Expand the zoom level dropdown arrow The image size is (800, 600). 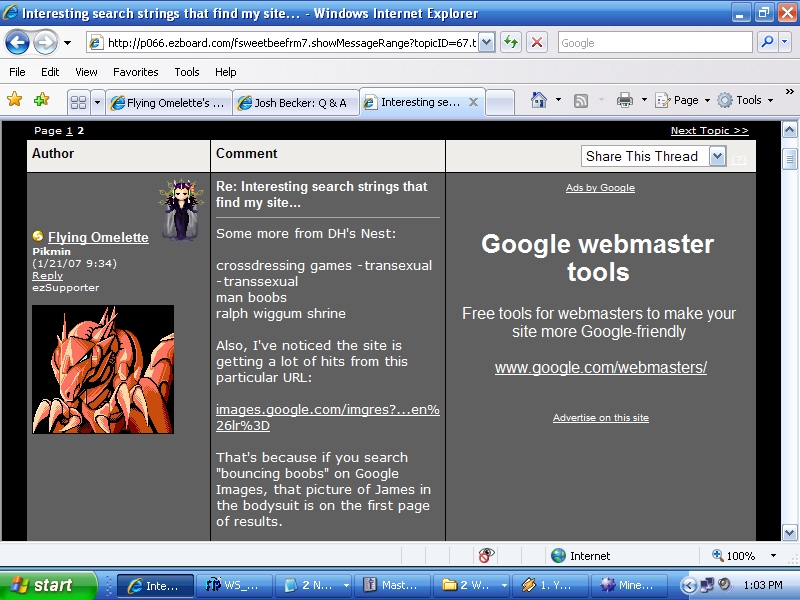point(773,556)
